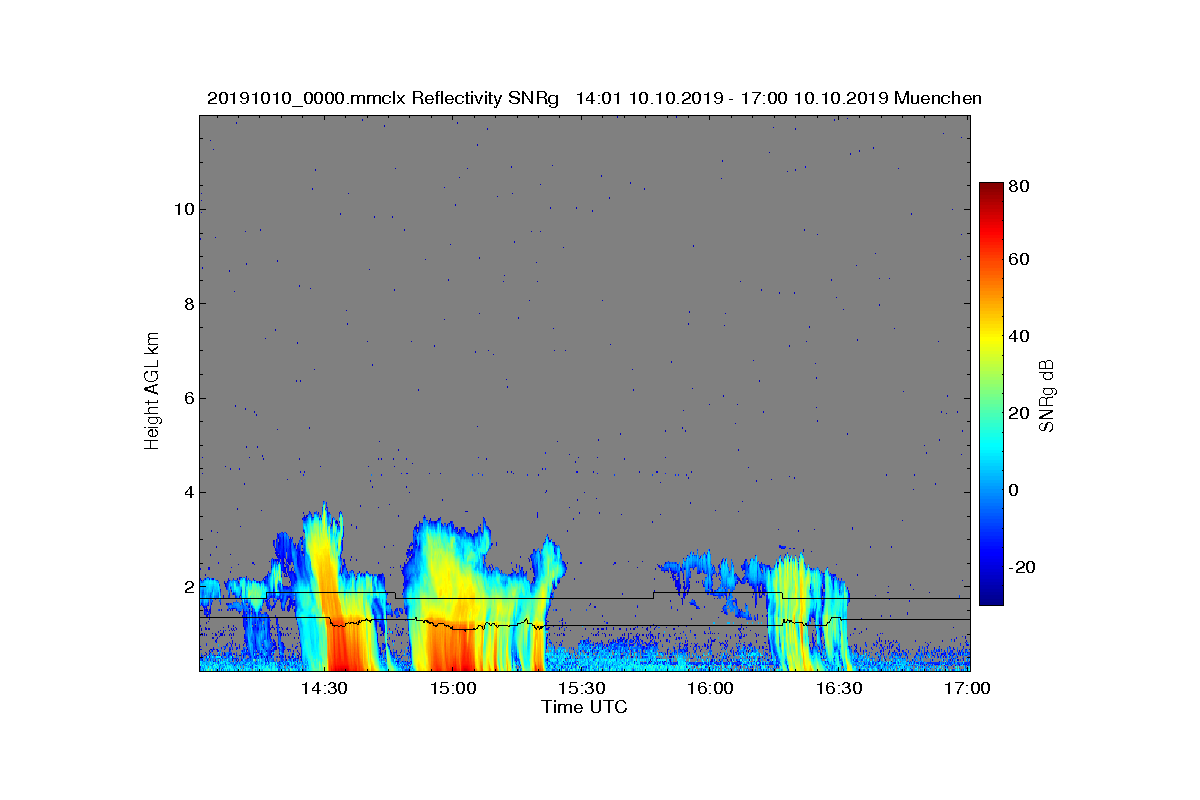Click the colorbar value 60
1200x800 pixels.
pos(1019,260)
